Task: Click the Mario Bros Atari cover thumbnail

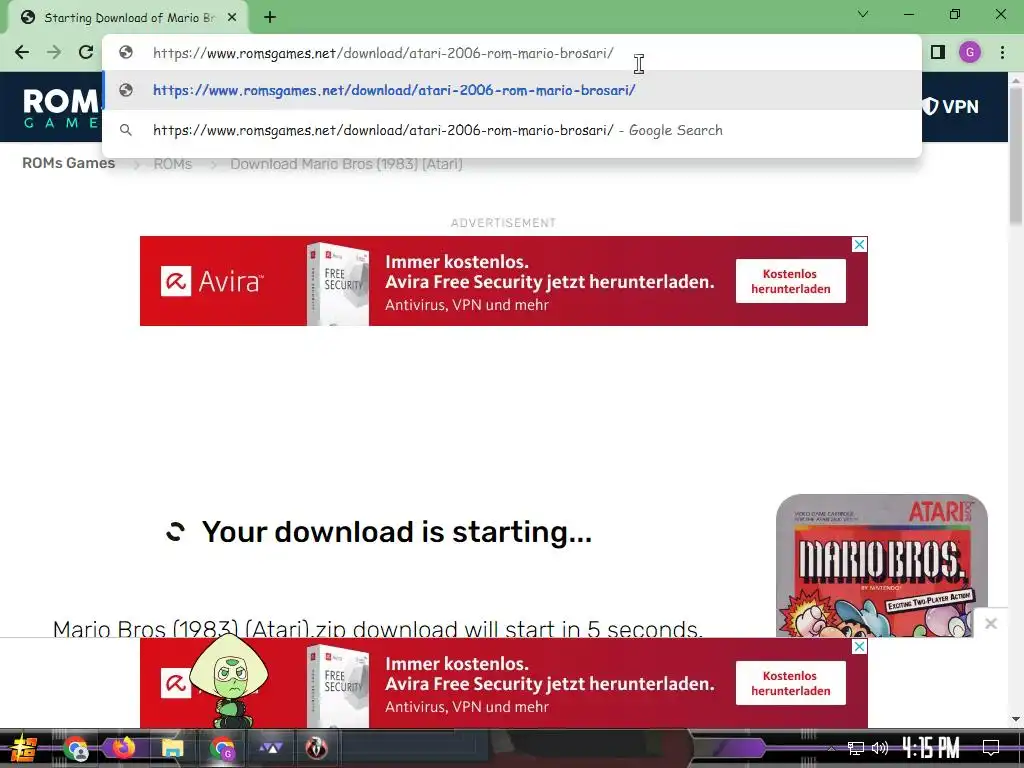Action: pyautogui.click(x=882, y=566)
